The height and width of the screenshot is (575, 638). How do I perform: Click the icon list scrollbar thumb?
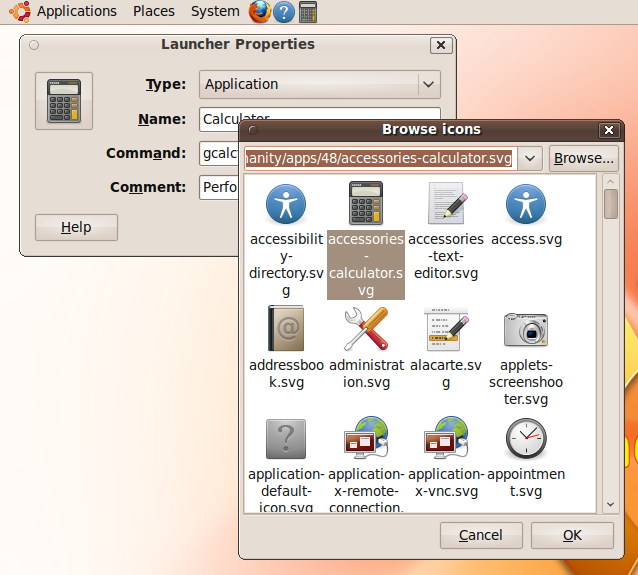coord(610,204)
